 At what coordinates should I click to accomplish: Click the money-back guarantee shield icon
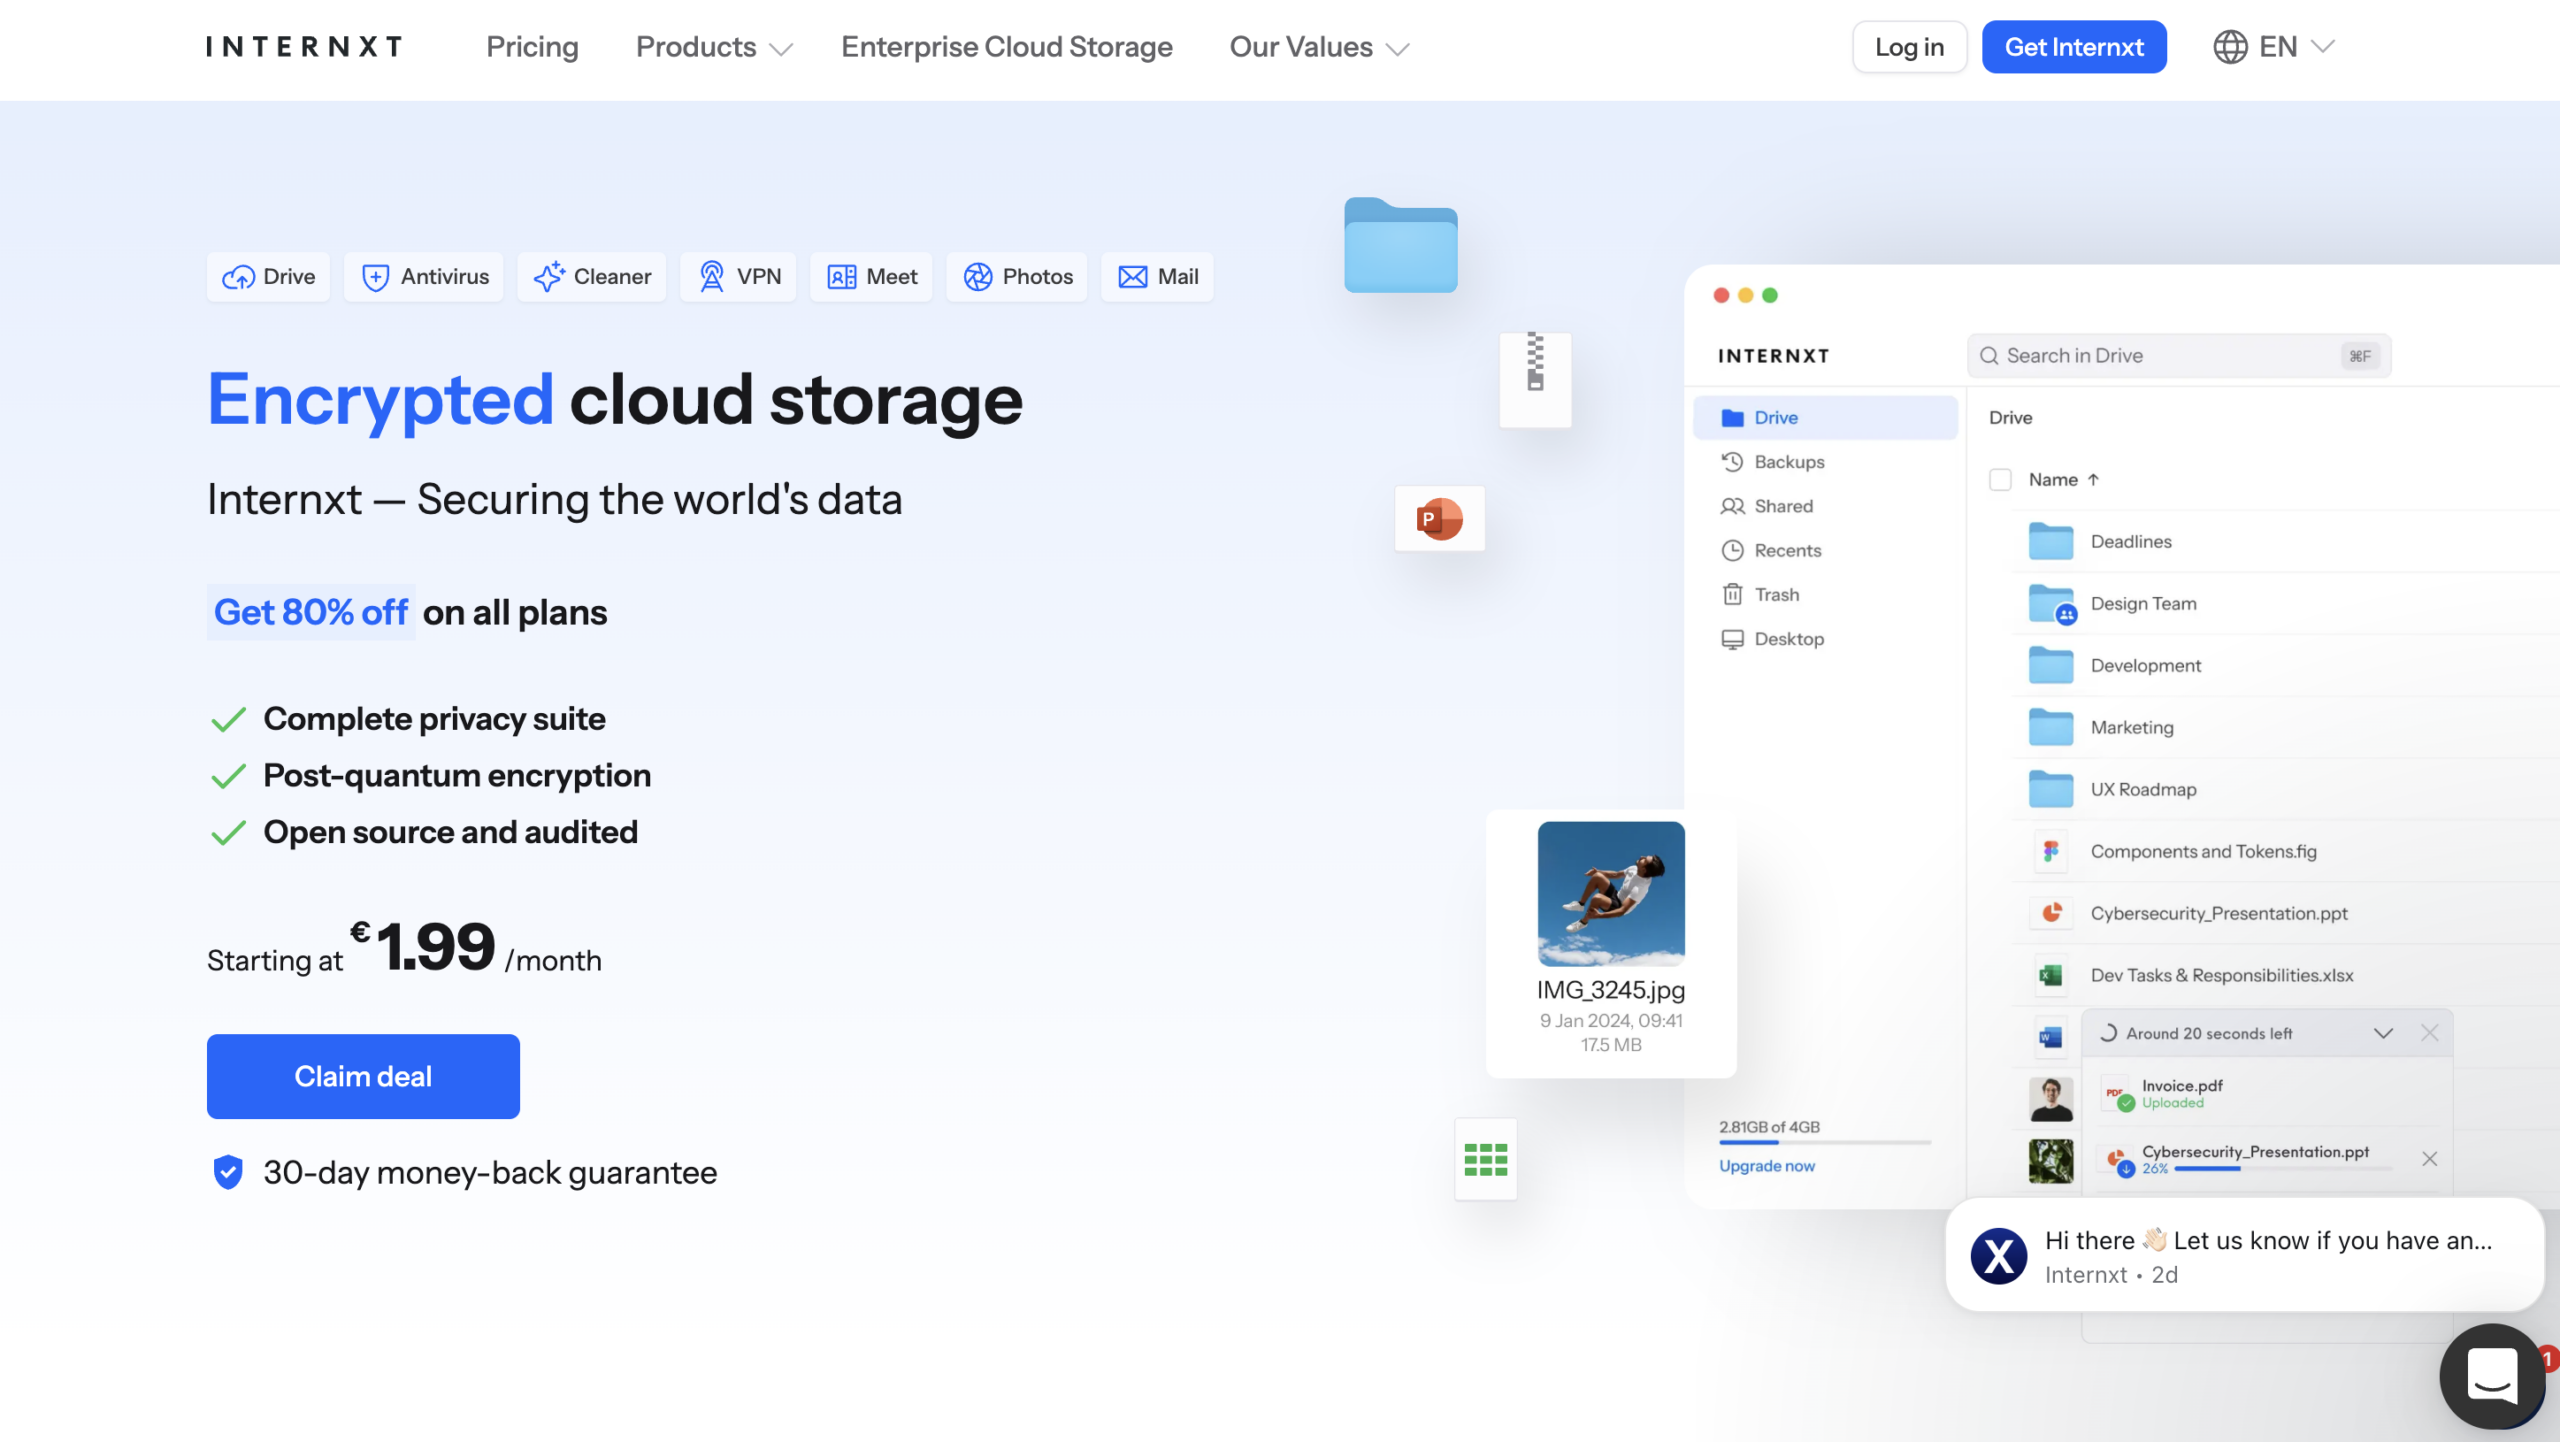point(228,1172)
